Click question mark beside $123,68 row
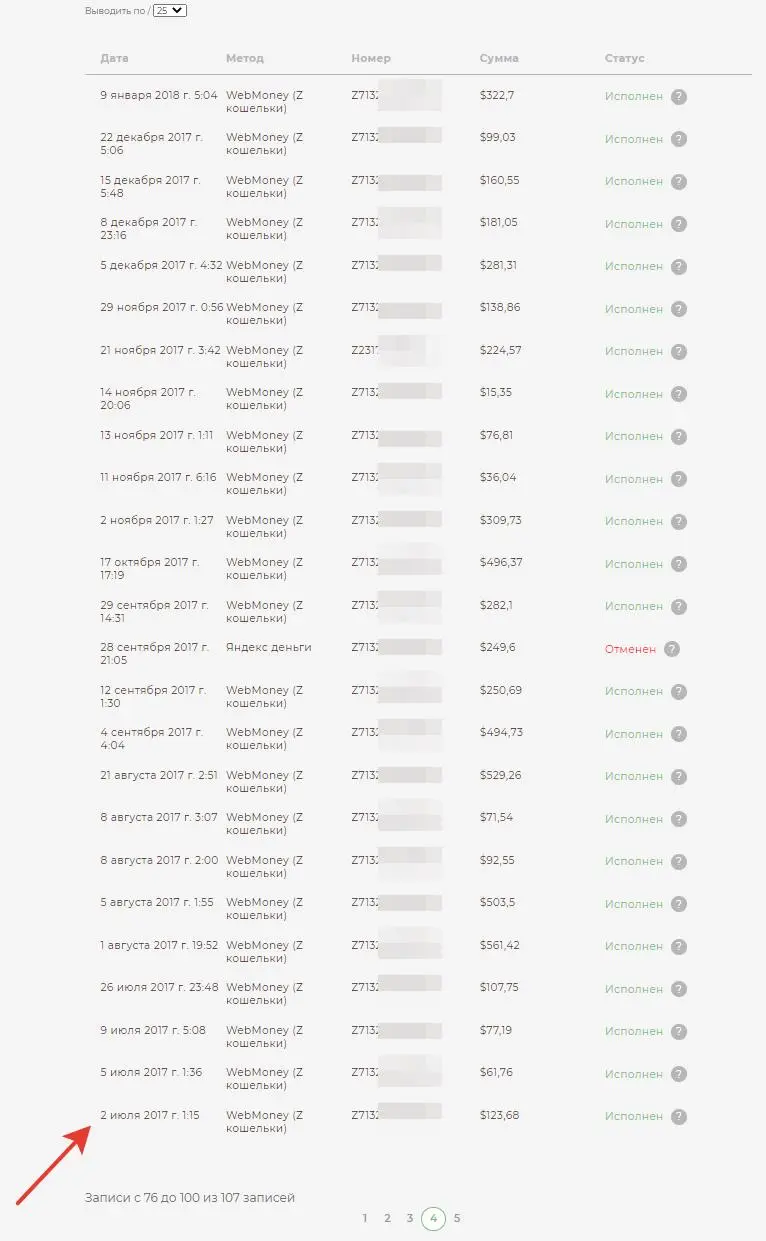Image resolution: width=766 pixels, height=1241 pixels. (x=679, y=1117)
